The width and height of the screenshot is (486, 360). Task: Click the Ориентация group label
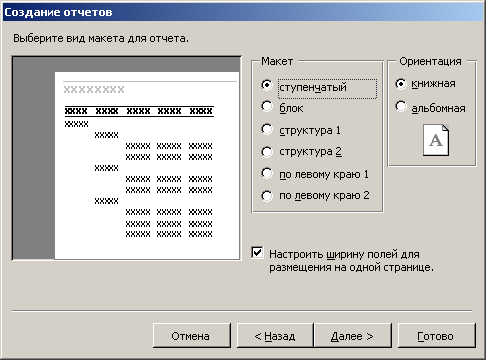click(430, 61)
